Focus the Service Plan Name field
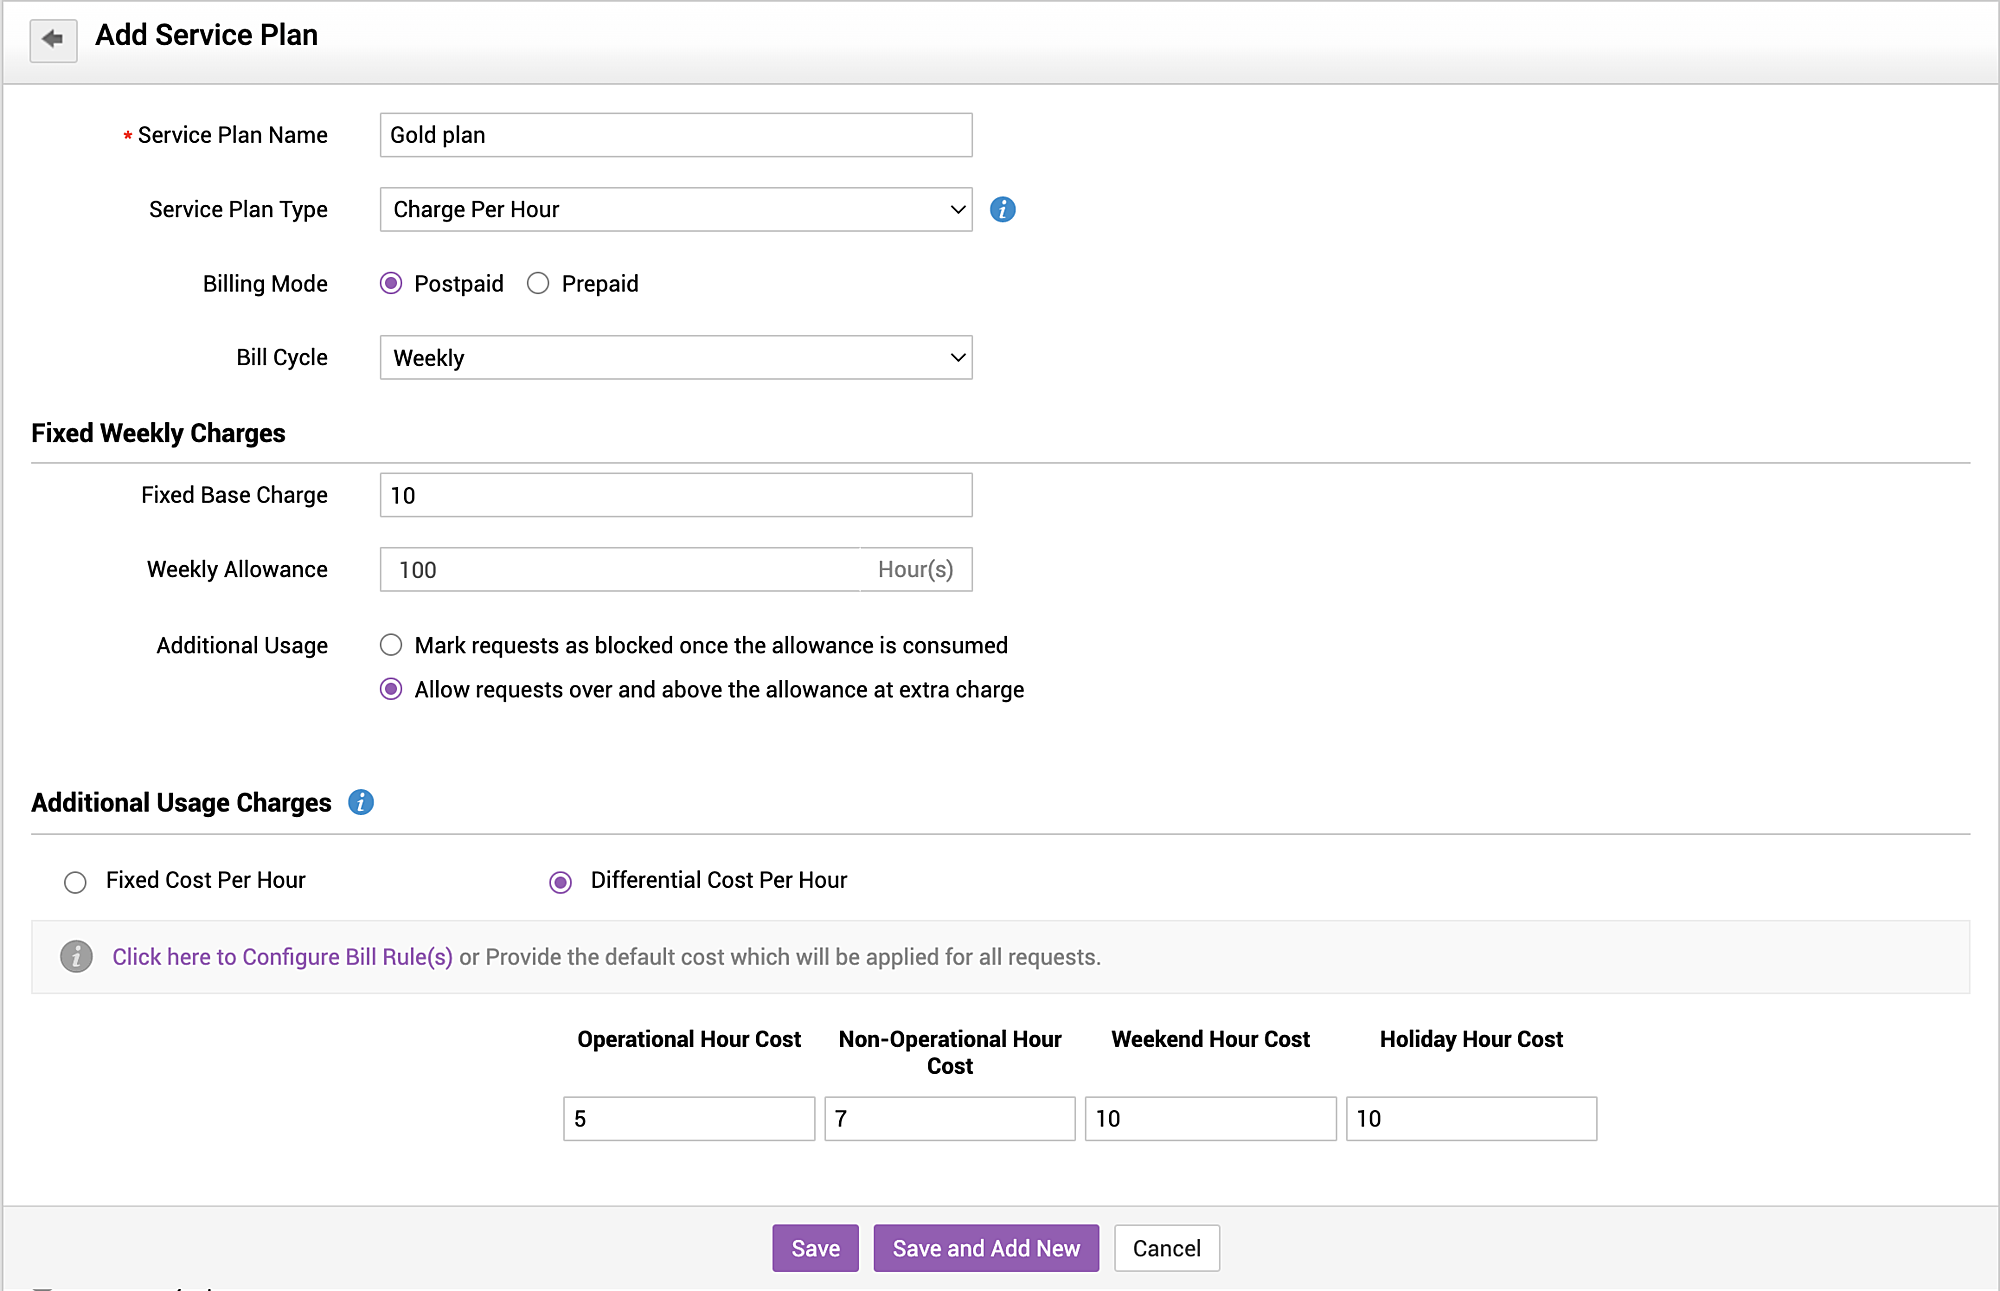Screen dimensions: 2000x1291 (x=675, y=135)
